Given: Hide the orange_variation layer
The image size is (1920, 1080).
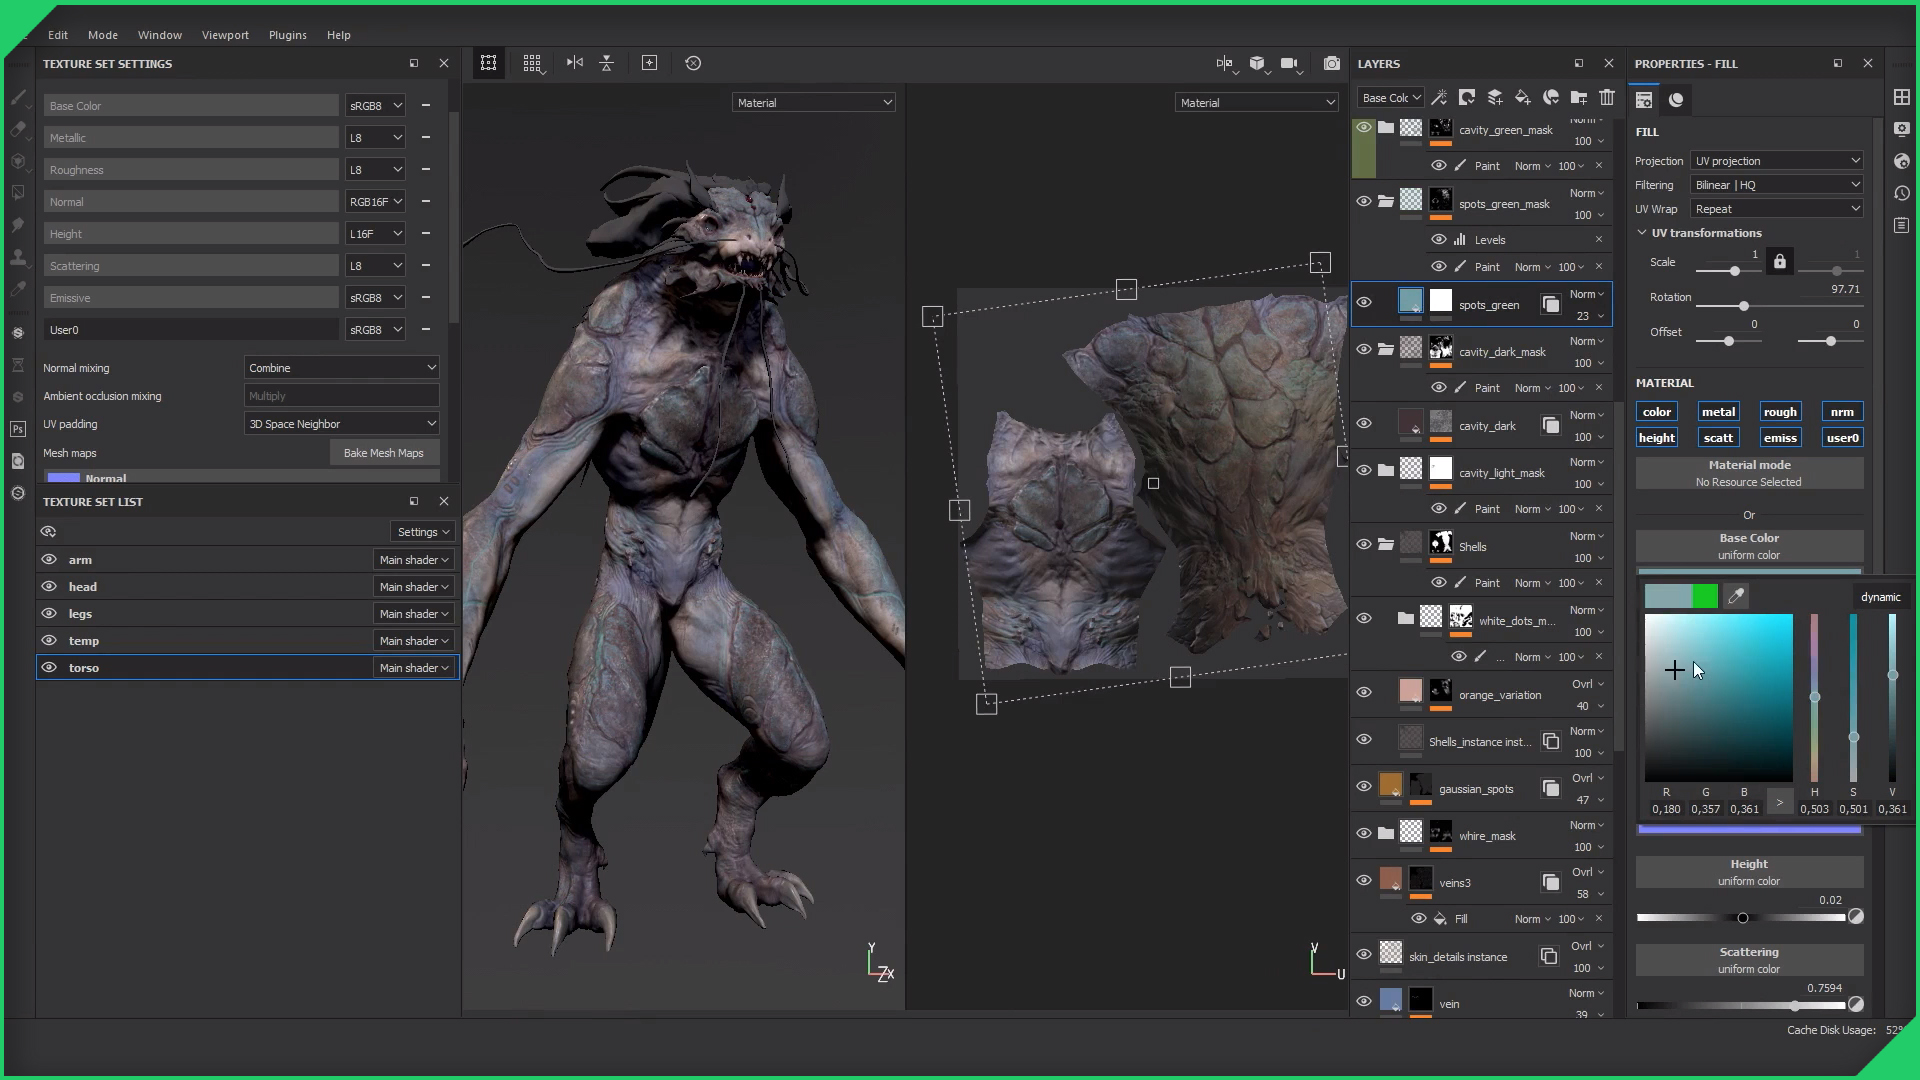Looking at the screenshot, I should [1364, 692].
